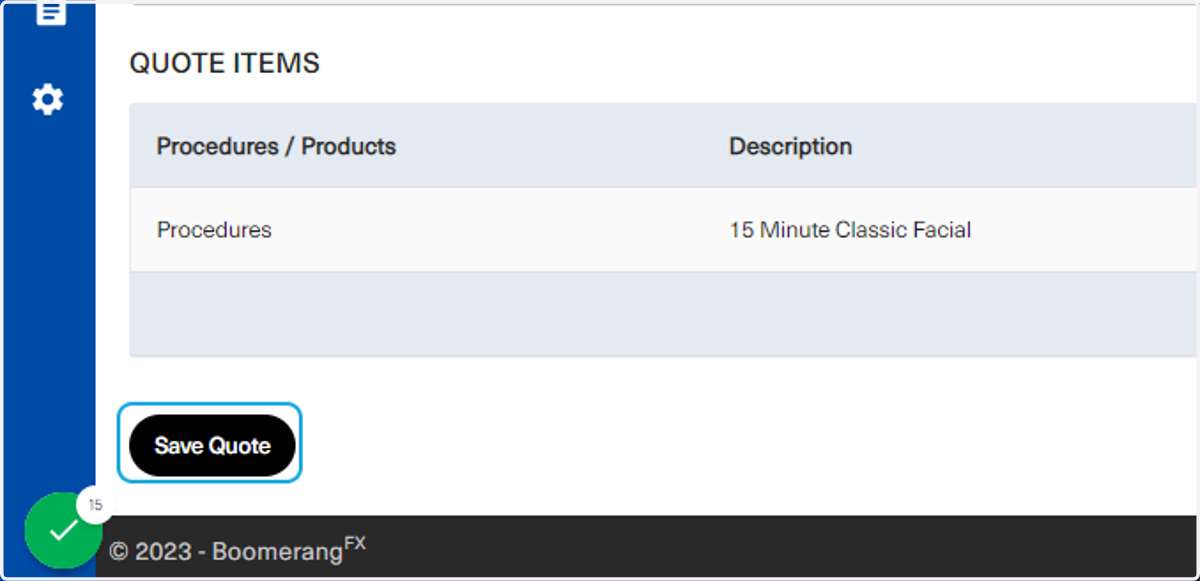Click the Boomerang brand name in the footer
Viewport: 1200px width, 581px height.
click(275, 551)
